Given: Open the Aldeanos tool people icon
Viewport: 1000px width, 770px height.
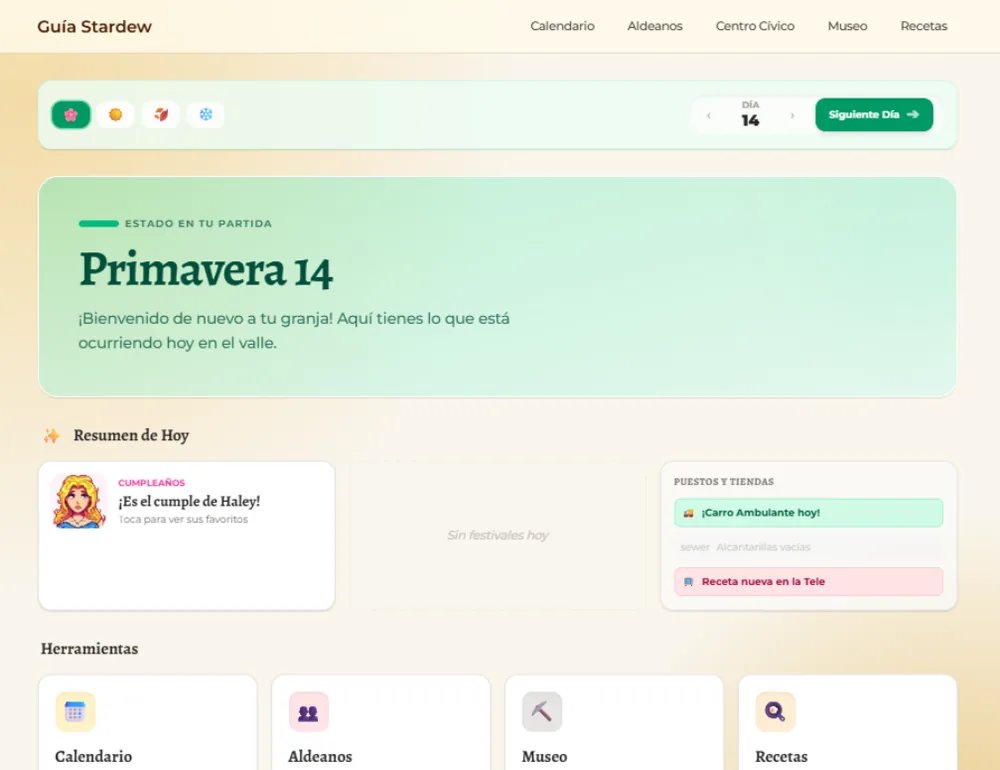Looking at the screenshot, I should pyautogui.click(x=308, y=712).
